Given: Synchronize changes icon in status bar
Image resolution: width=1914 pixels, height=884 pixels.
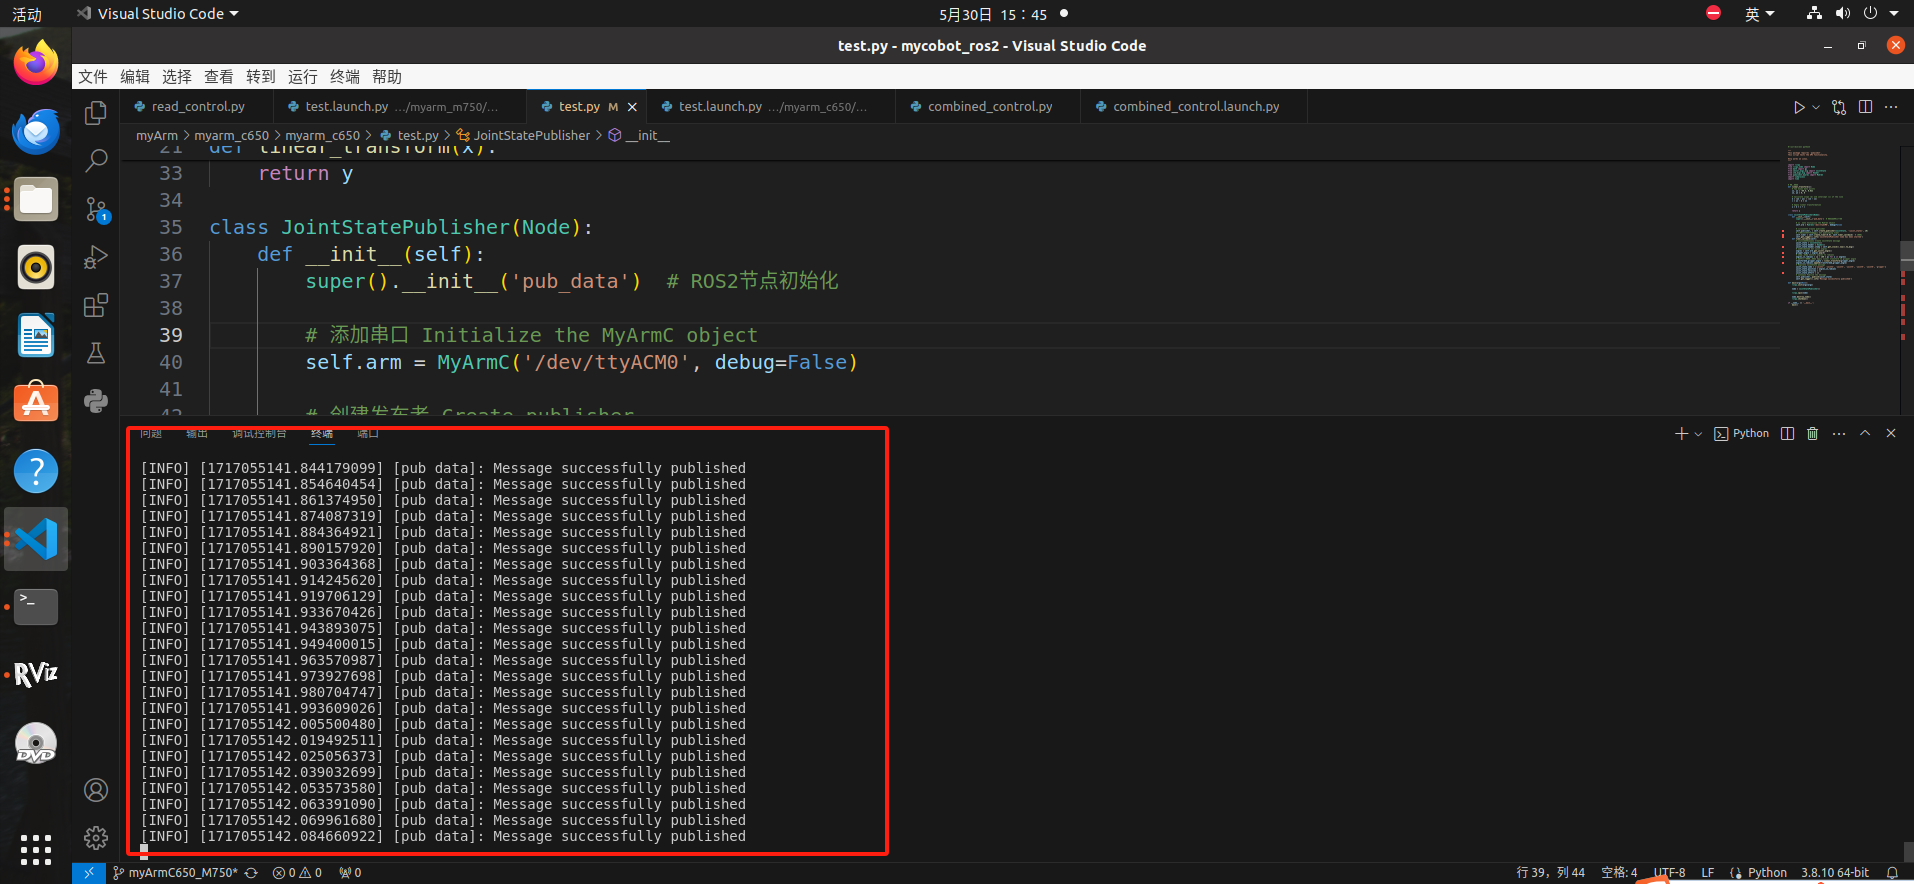Looking at the screenshot, I should [x=252, y=873].
